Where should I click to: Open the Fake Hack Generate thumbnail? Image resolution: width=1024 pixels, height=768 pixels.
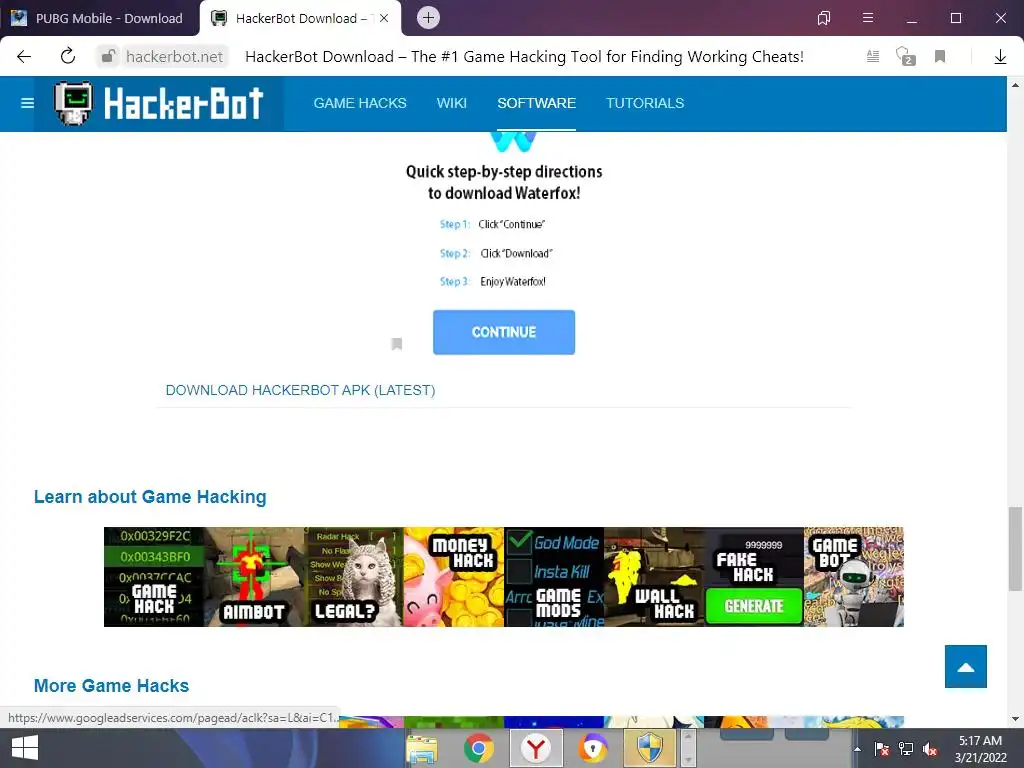(754, 577)
